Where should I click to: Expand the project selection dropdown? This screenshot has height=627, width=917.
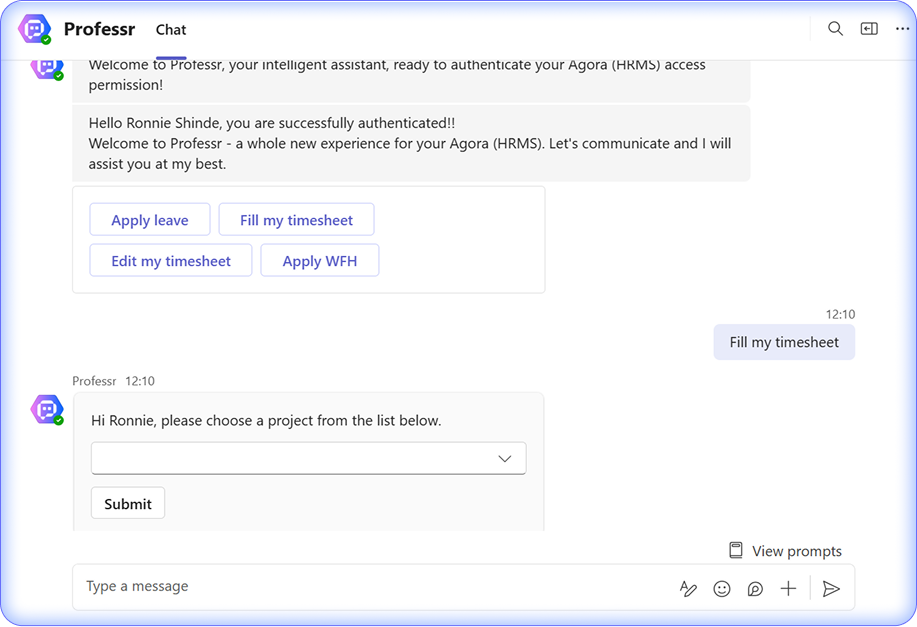[308, 458]
